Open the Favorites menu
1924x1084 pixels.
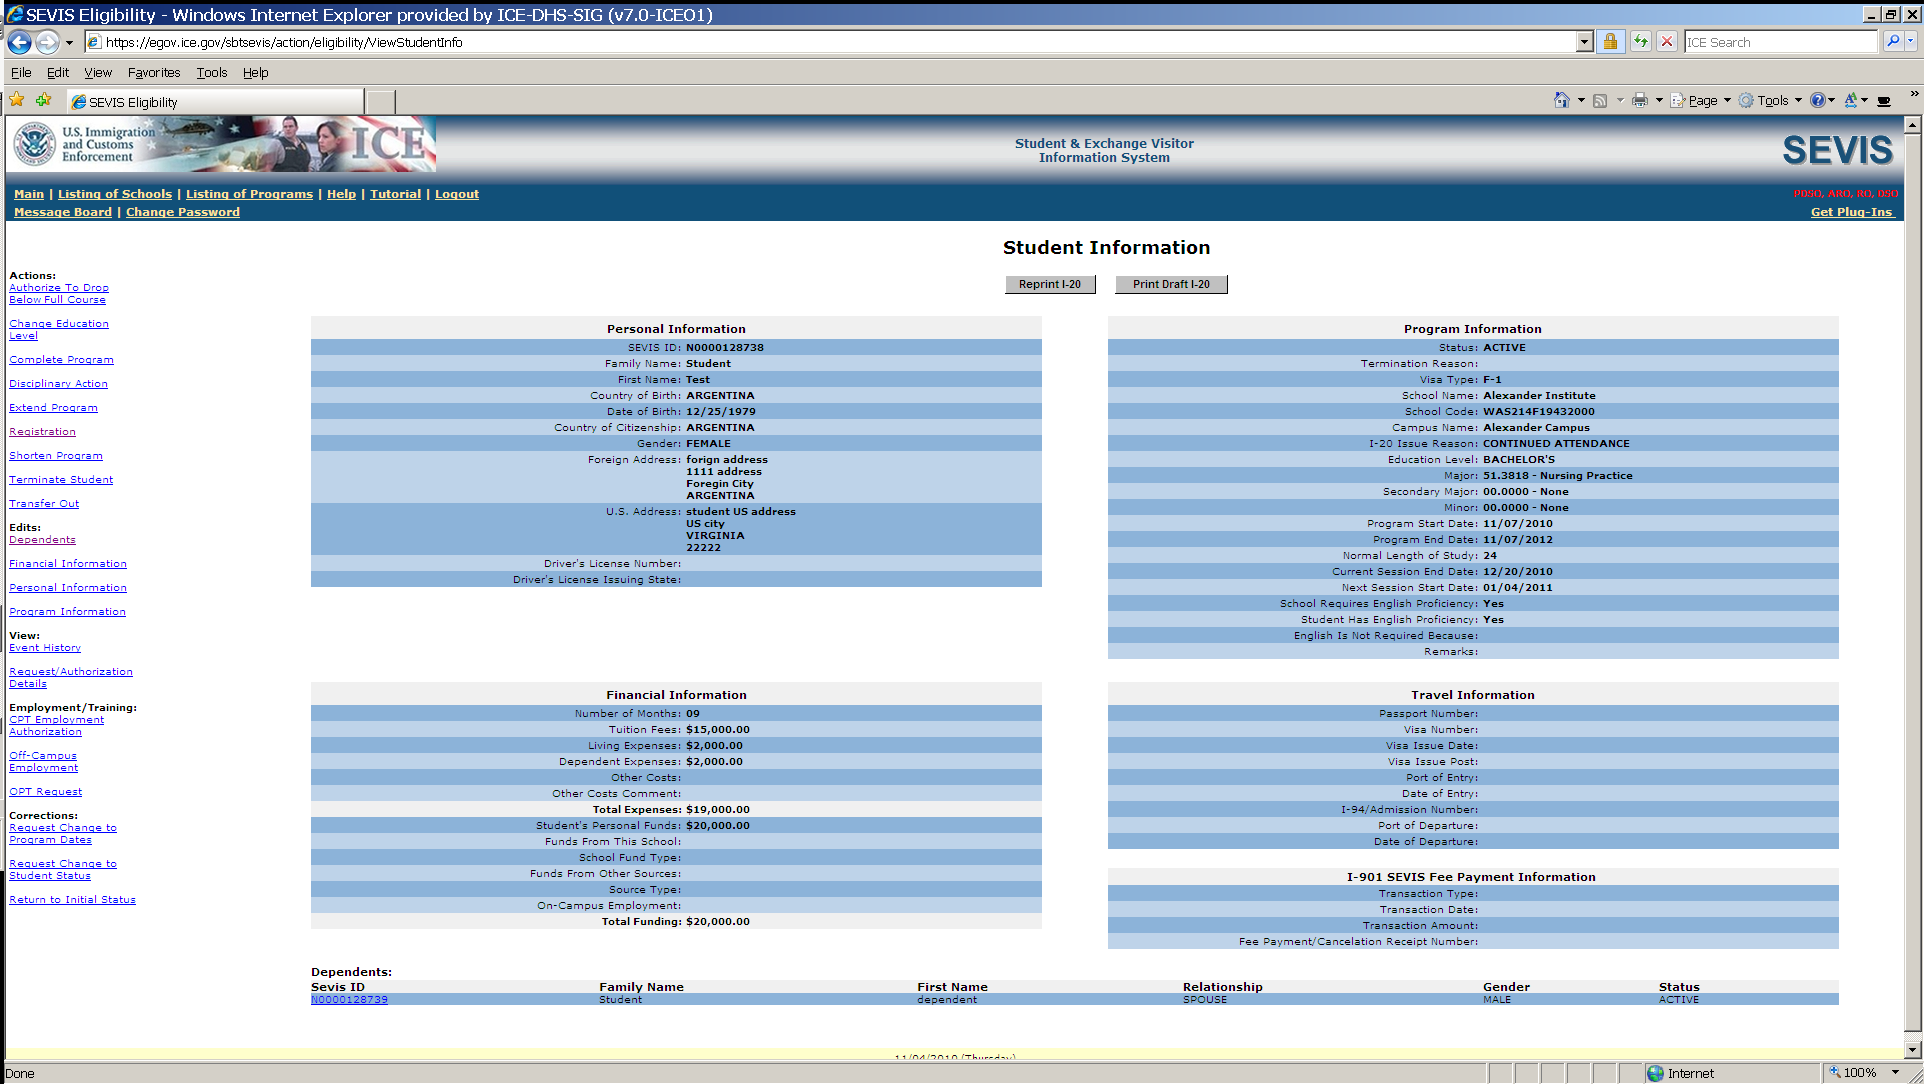coord(153,72)
